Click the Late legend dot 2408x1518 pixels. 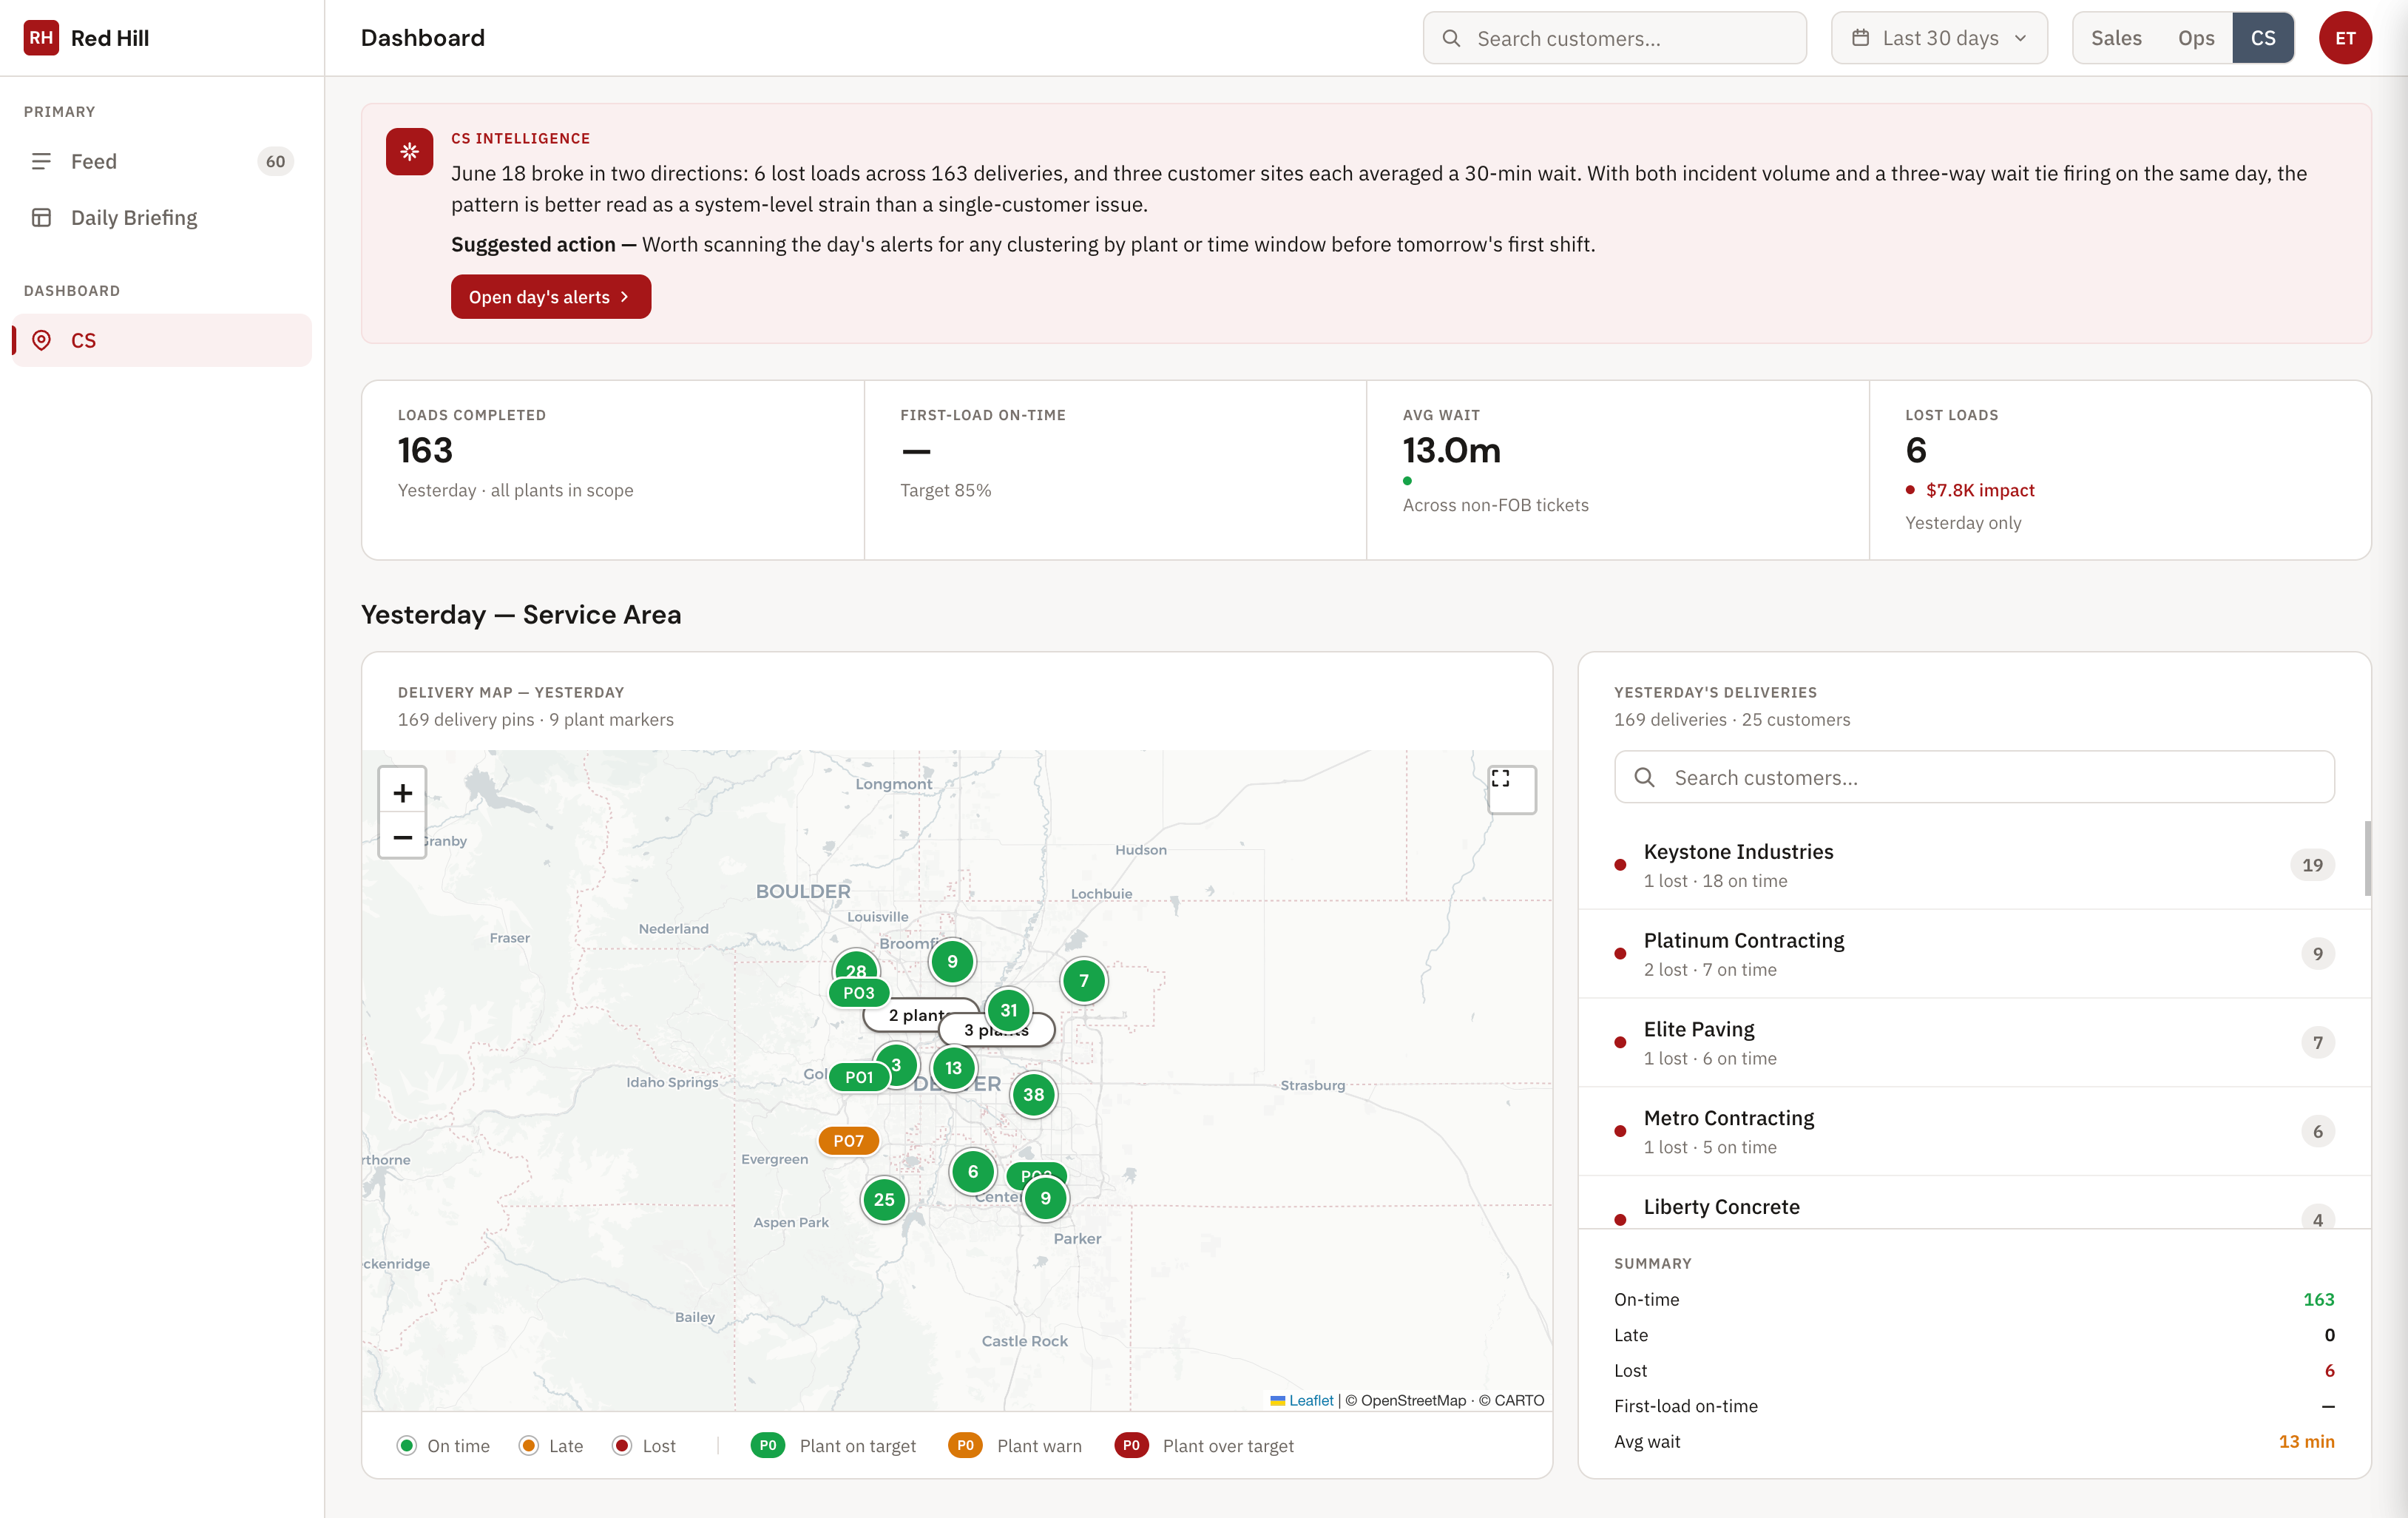tap(529, 1446)
